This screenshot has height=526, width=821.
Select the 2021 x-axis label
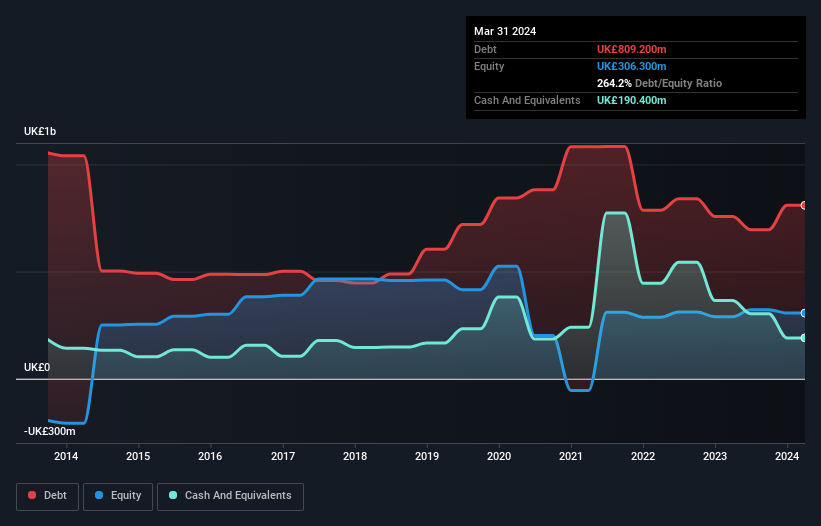[571, 456]
